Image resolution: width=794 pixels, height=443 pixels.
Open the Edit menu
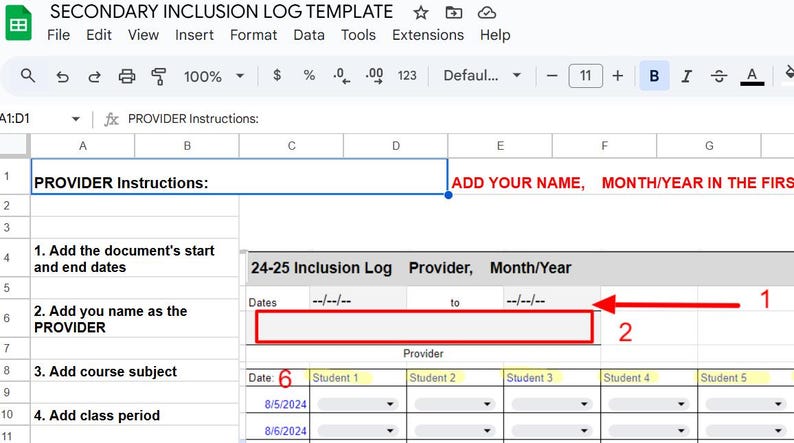point(99,35)
